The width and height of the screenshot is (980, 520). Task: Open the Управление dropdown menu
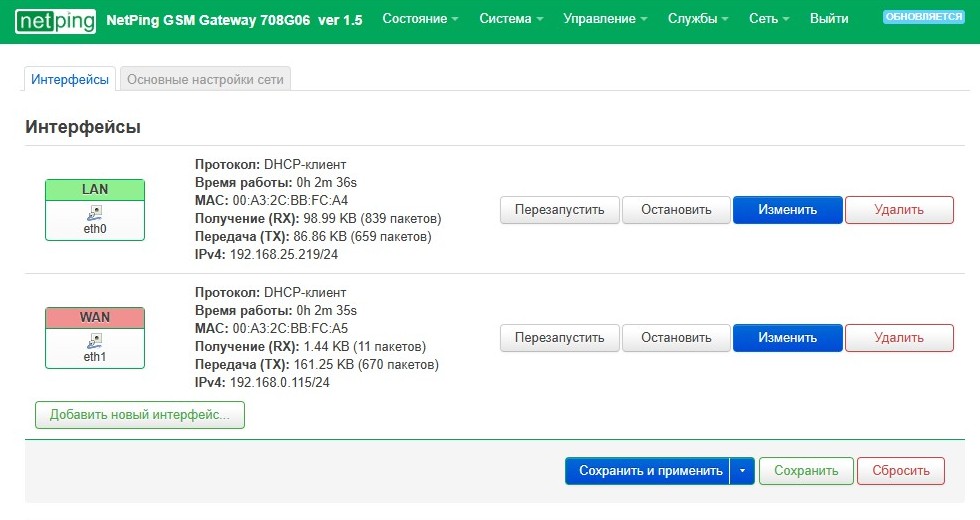[605, 19]
